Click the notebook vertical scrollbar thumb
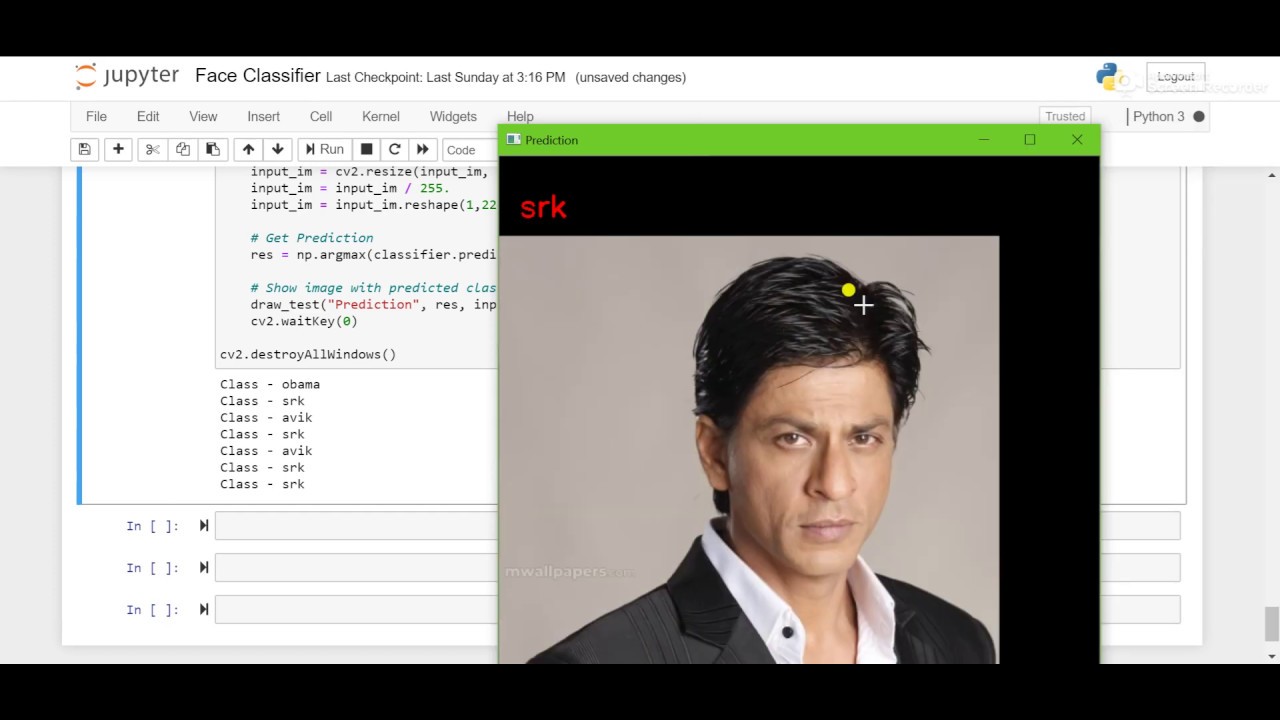Screen dimensions: 1280x720 point(1272,623)
